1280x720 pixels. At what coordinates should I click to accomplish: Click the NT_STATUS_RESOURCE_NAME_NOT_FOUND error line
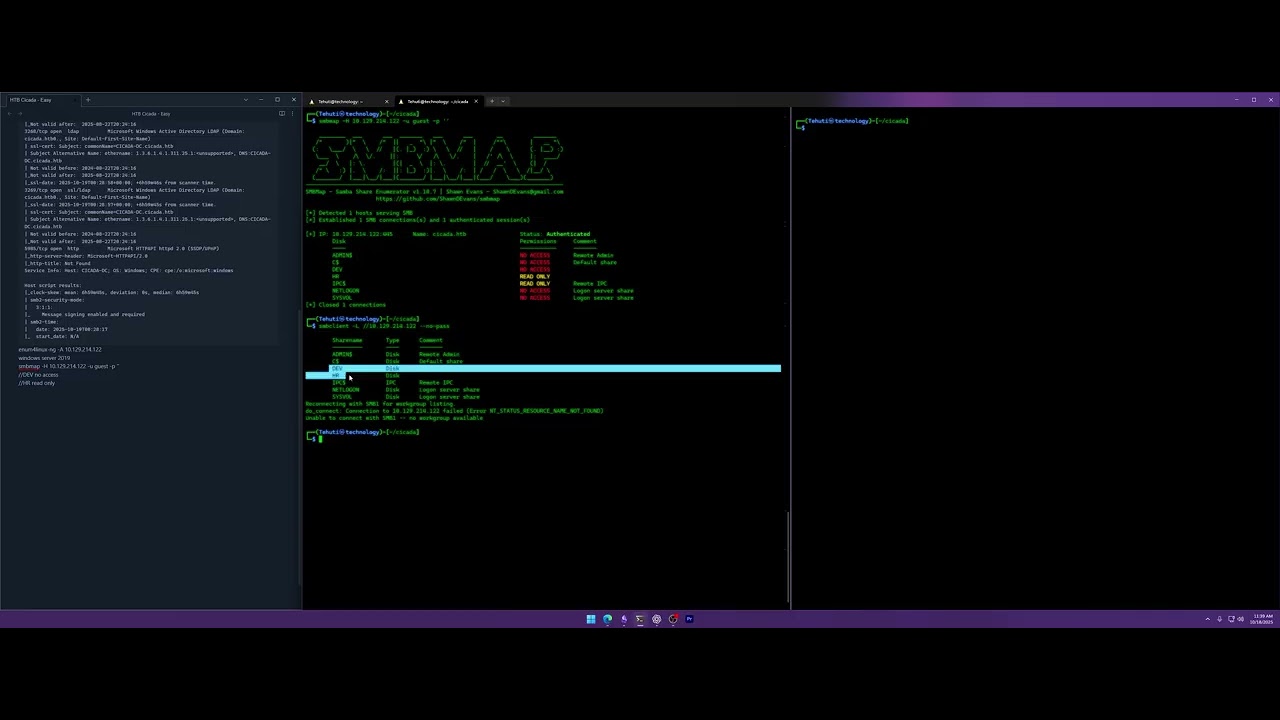tap(454, 411)
